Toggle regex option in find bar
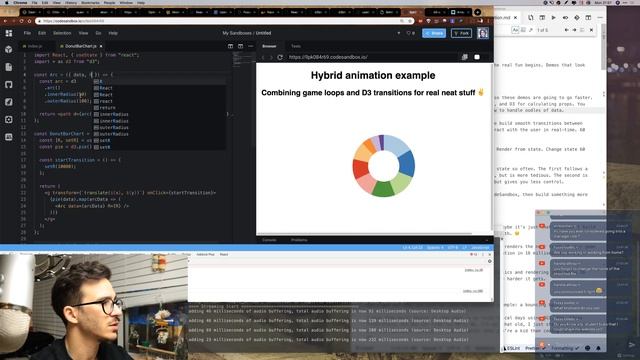This screenshot has width=640, height=360. (x=531, y=30)
